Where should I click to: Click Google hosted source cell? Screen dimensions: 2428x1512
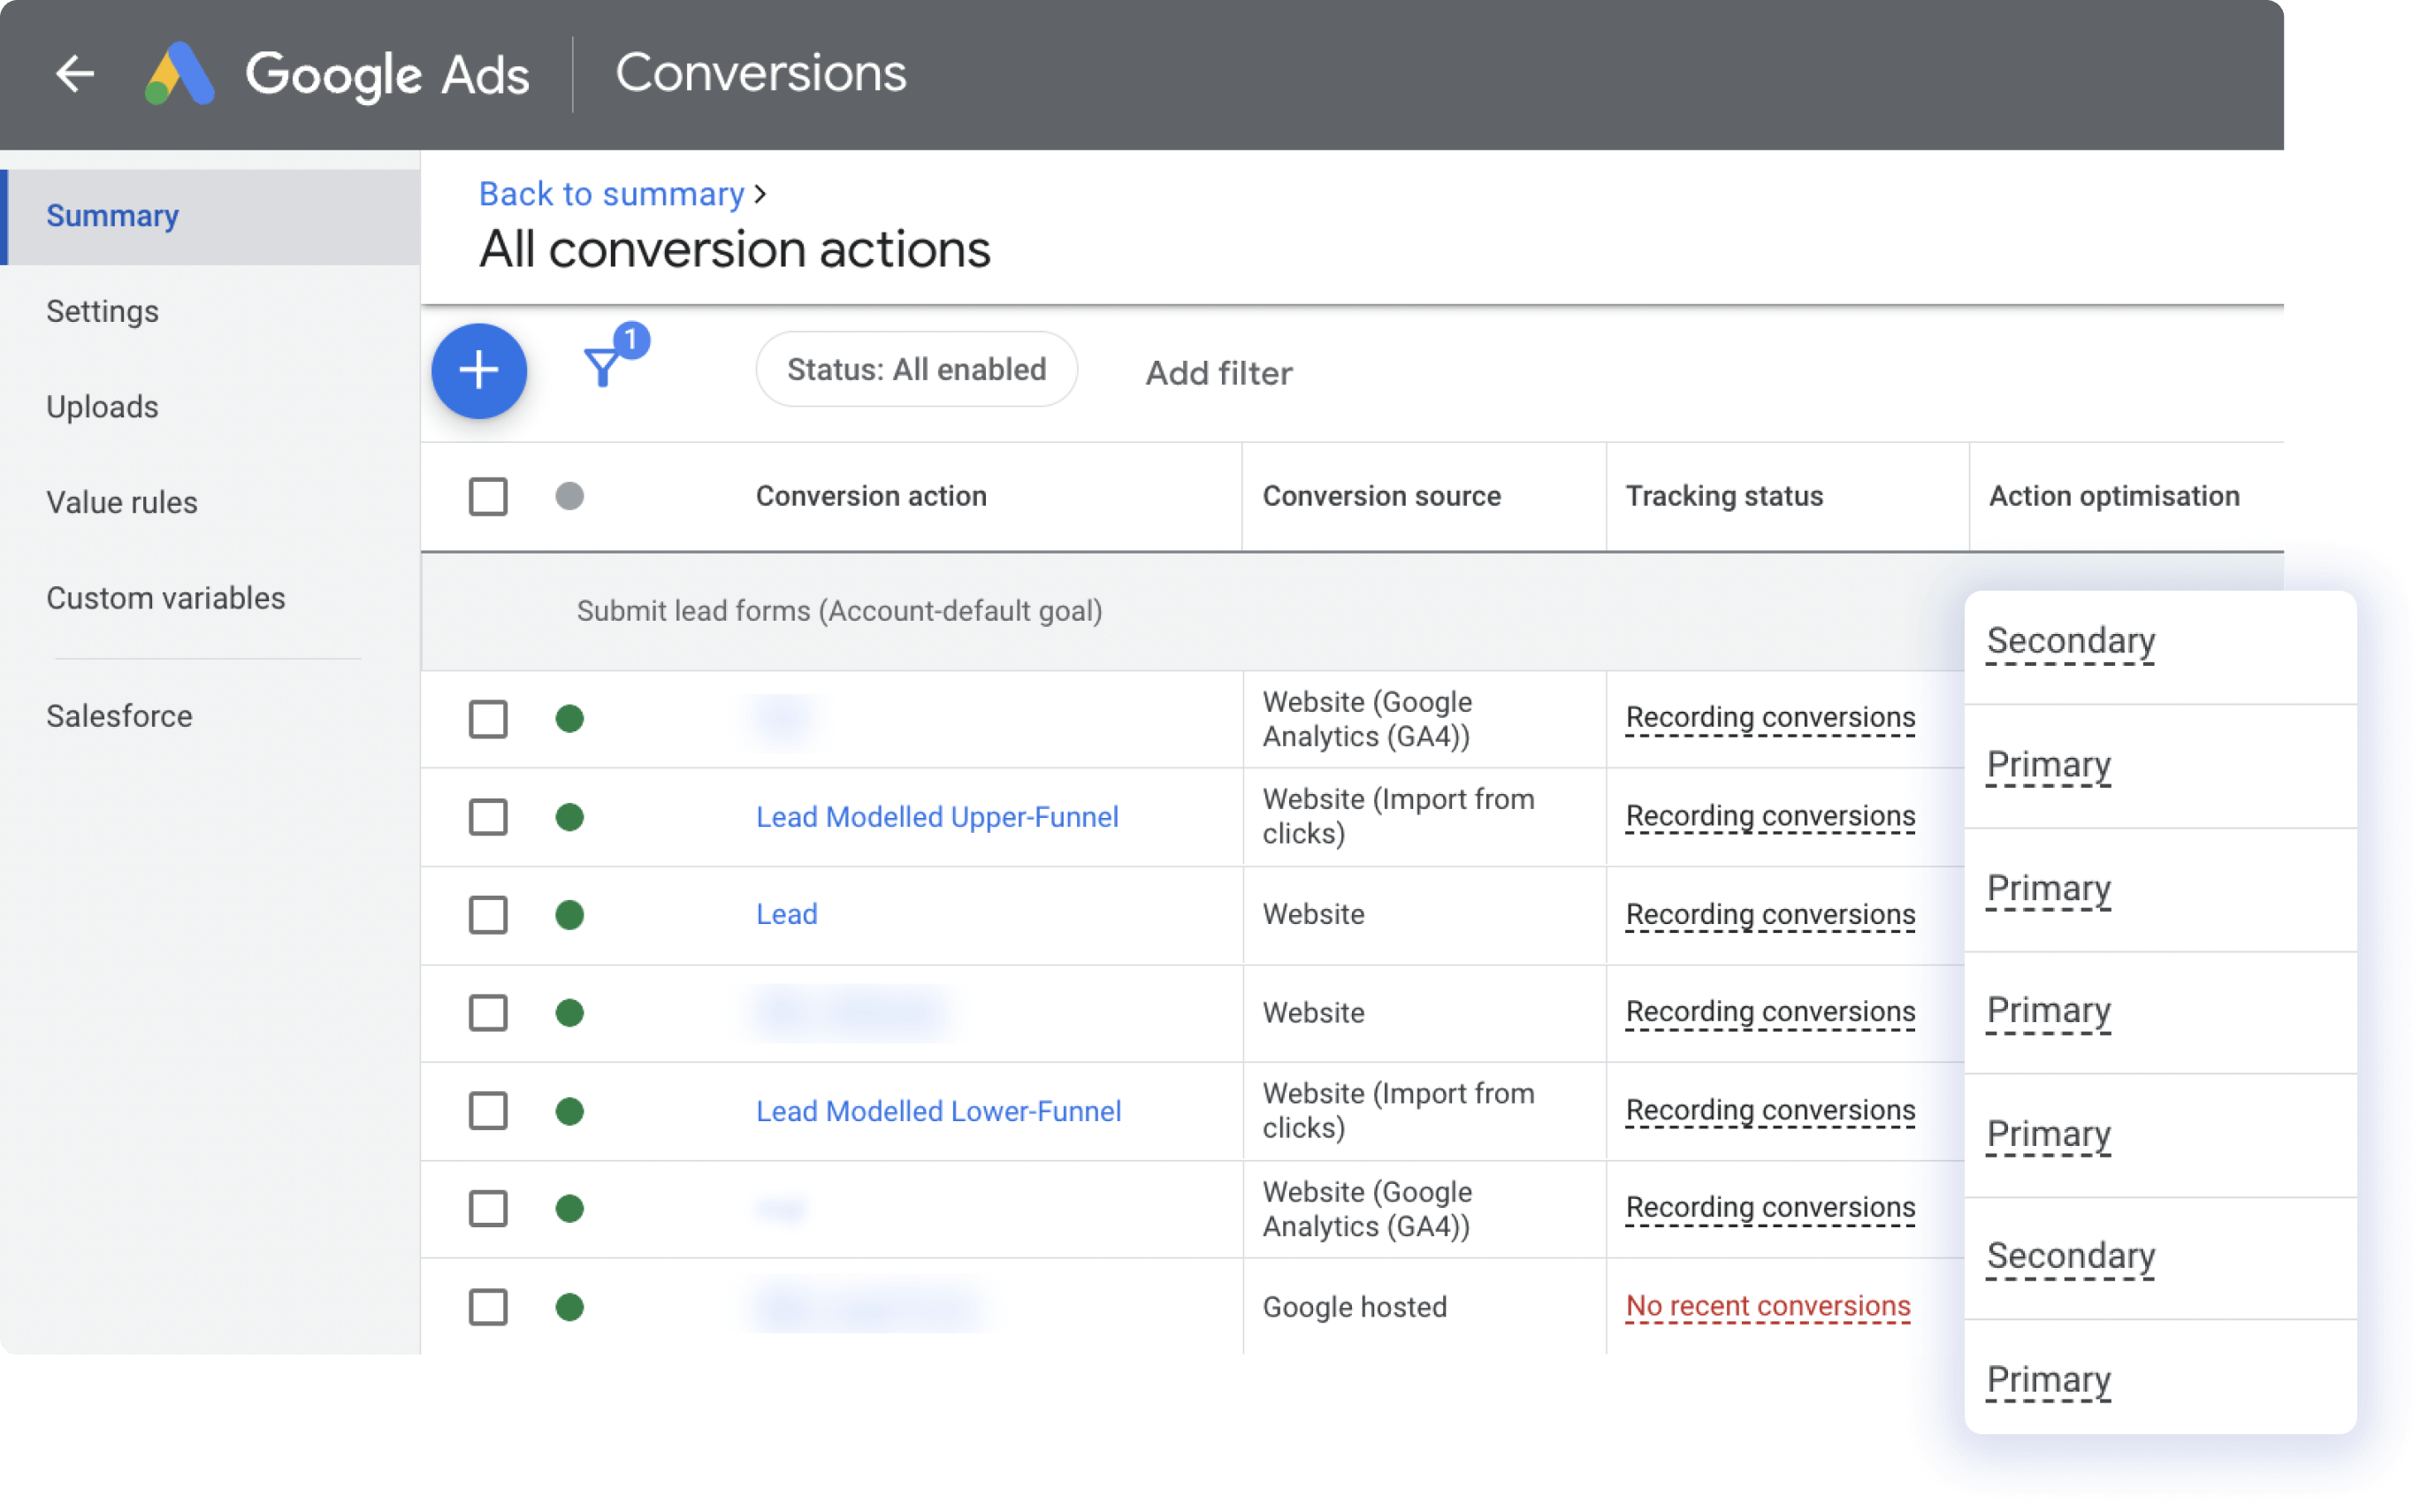[1355, 1307]
